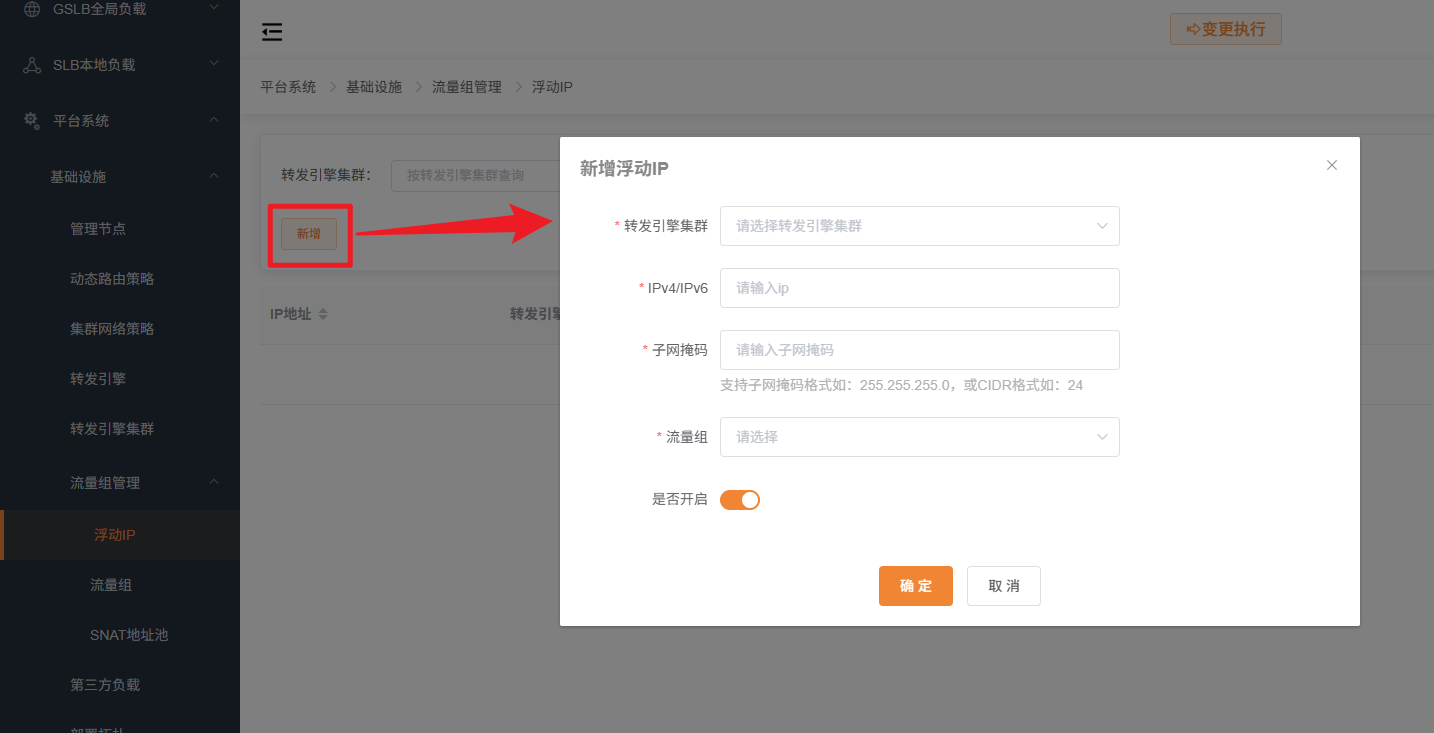Click the sort icon beside IP地址 column
This screenshot has width=1434, height=733.
(x=323, y=314)
